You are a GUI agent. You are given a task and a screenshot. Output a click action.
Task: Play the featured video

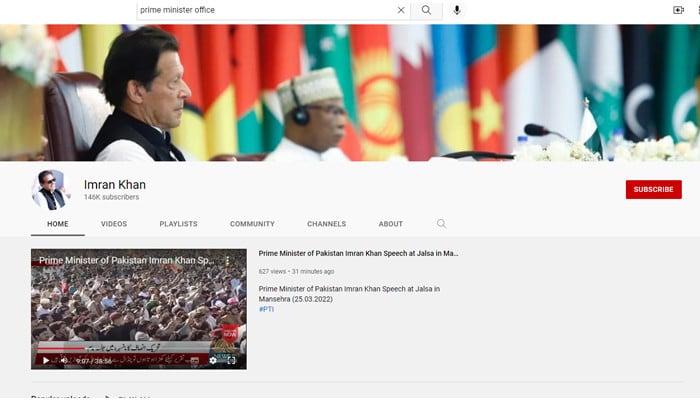[x=46, y=360]
